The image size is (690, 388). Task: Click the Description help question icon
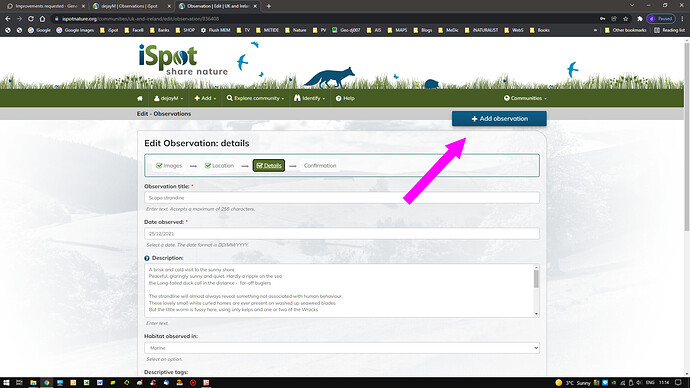pyautogui.click(x=147, y=258)
